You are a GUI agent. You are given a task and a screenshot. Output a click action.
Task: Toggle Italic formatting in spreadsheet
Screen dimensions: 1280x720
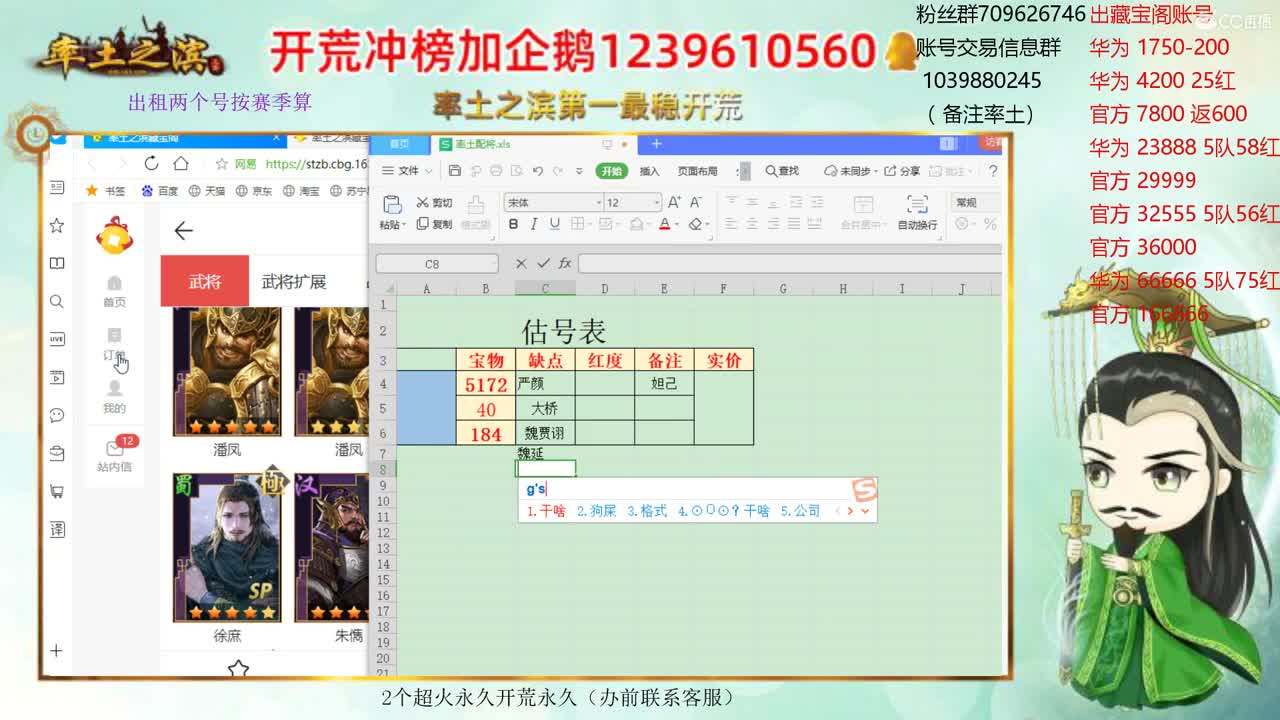point(533,224)
